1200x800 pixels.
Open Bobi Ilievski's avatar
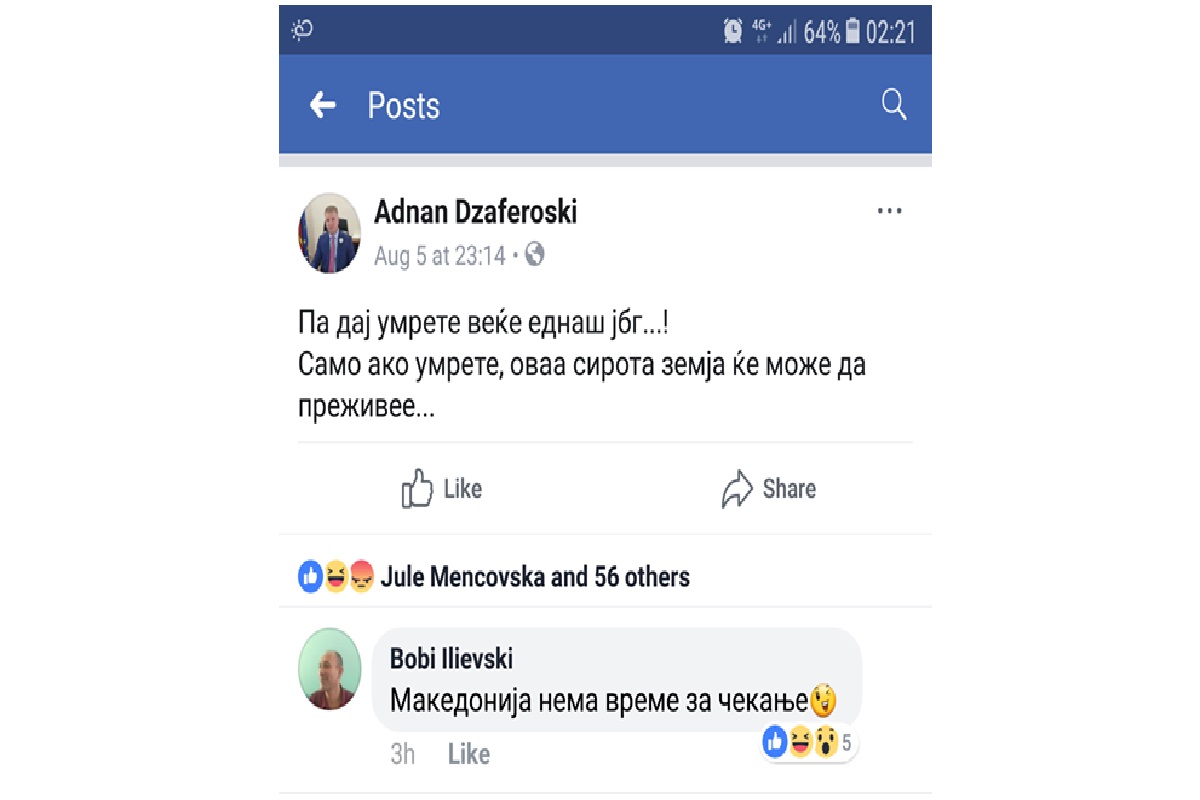330,669
